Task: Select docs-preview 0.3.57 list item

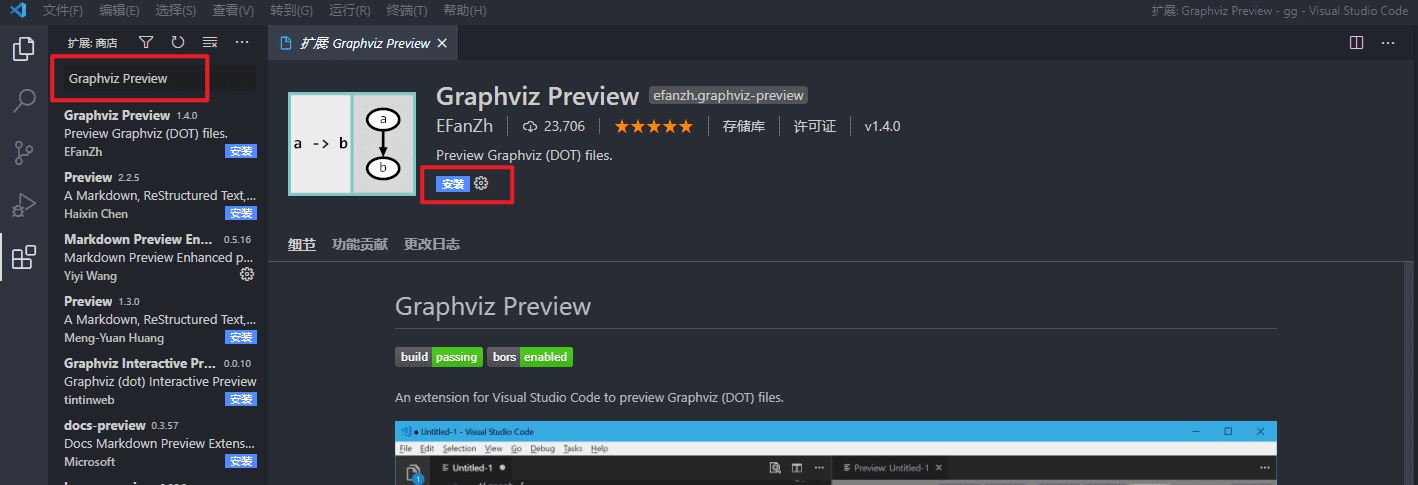Action: [x=158, y=443]
